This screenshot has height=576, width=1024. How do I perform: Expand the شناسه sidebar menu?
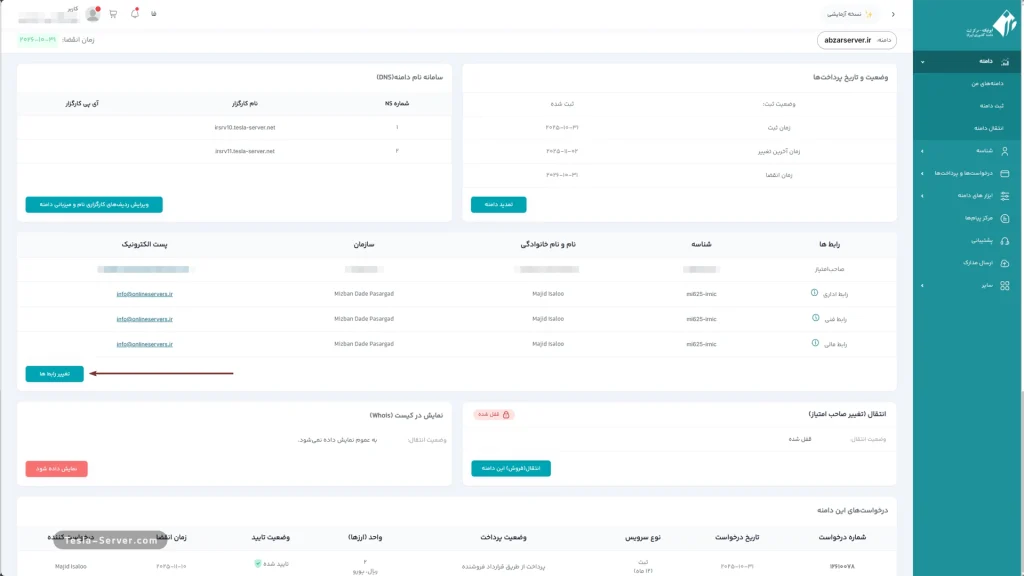922,151
